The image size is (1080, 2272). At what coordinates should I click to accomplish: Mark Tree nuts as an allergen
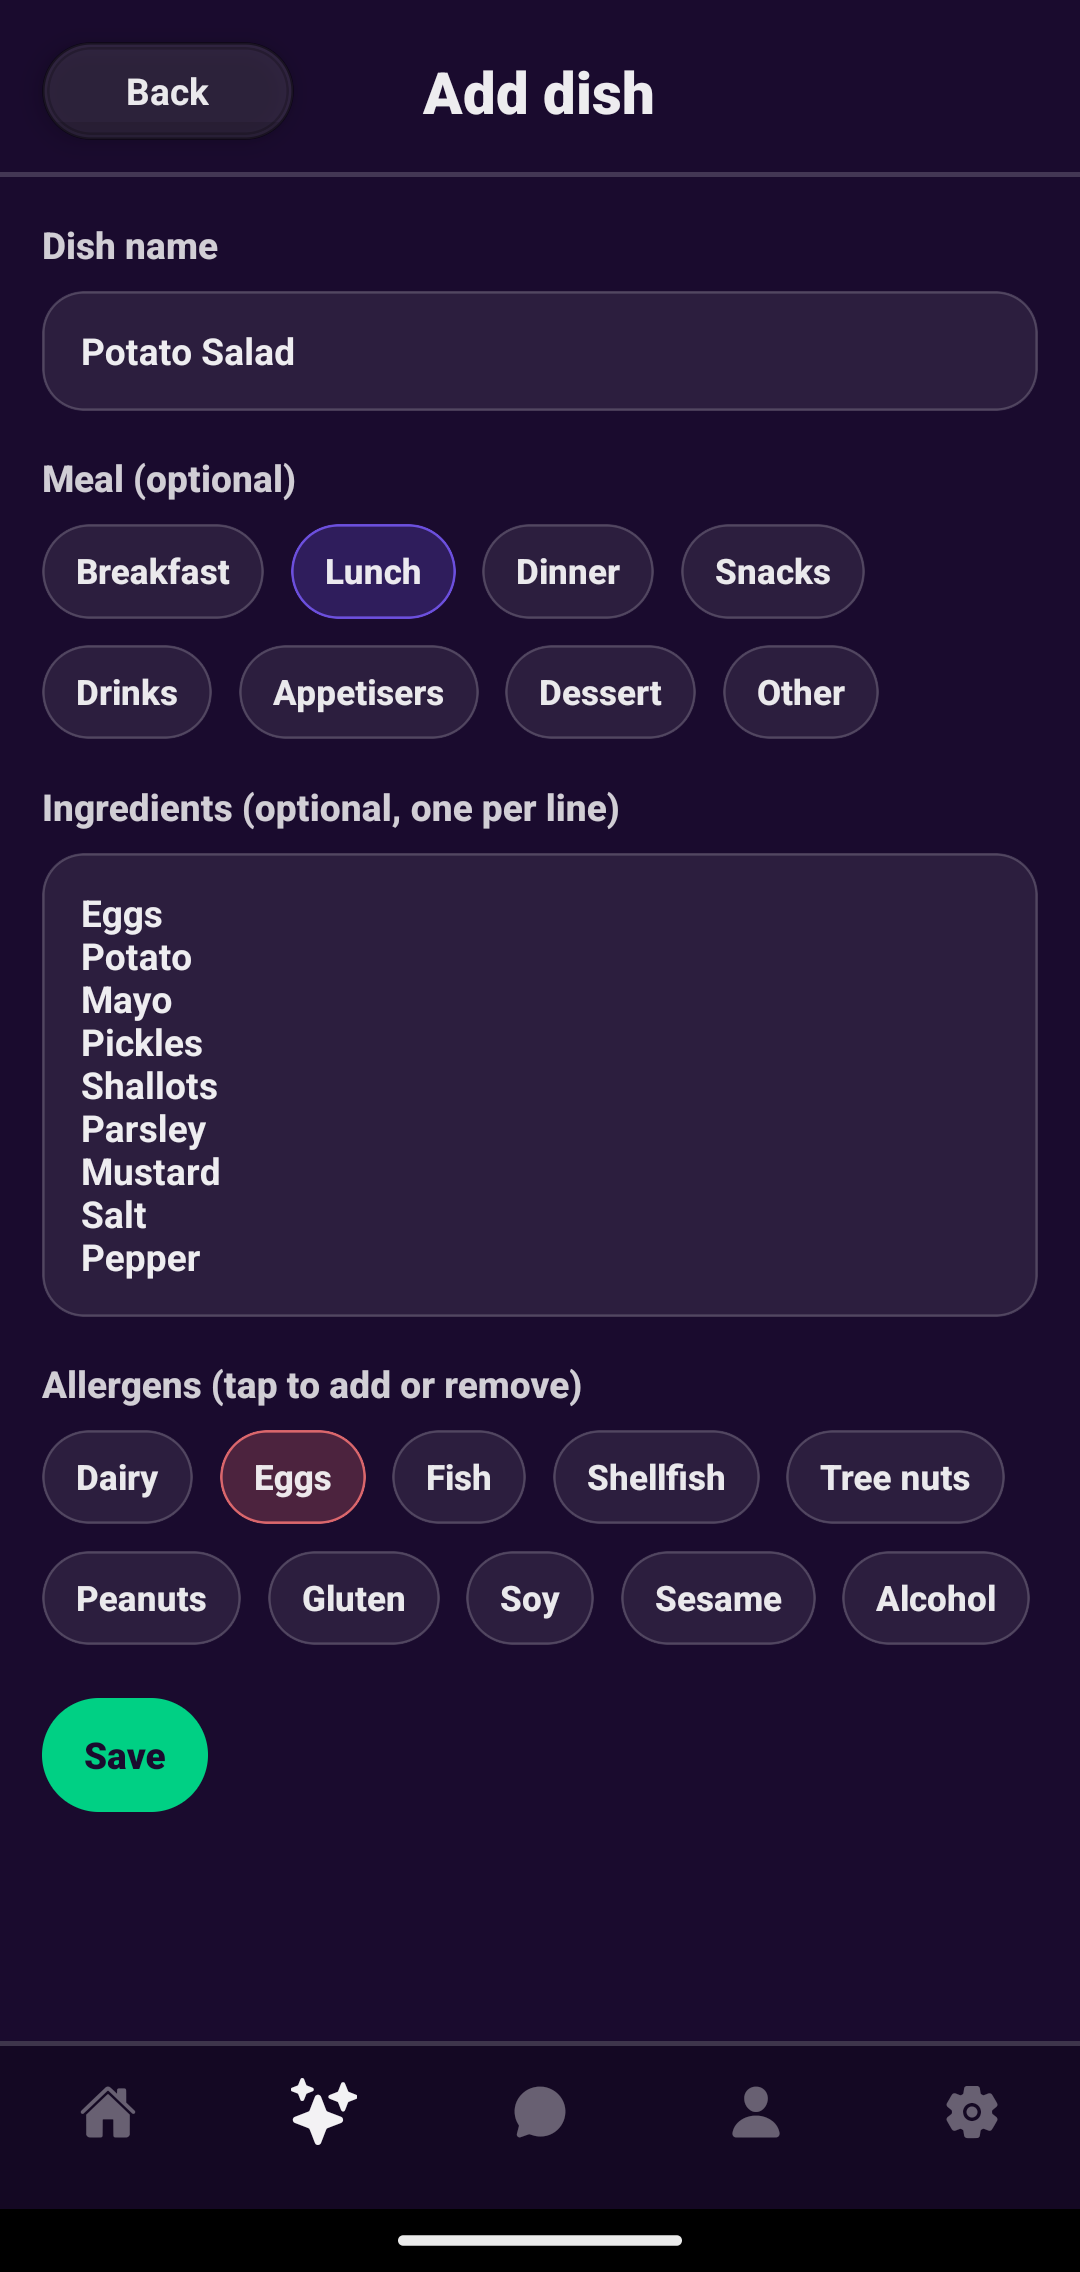pyautogui.click(x=895, y=1477)
